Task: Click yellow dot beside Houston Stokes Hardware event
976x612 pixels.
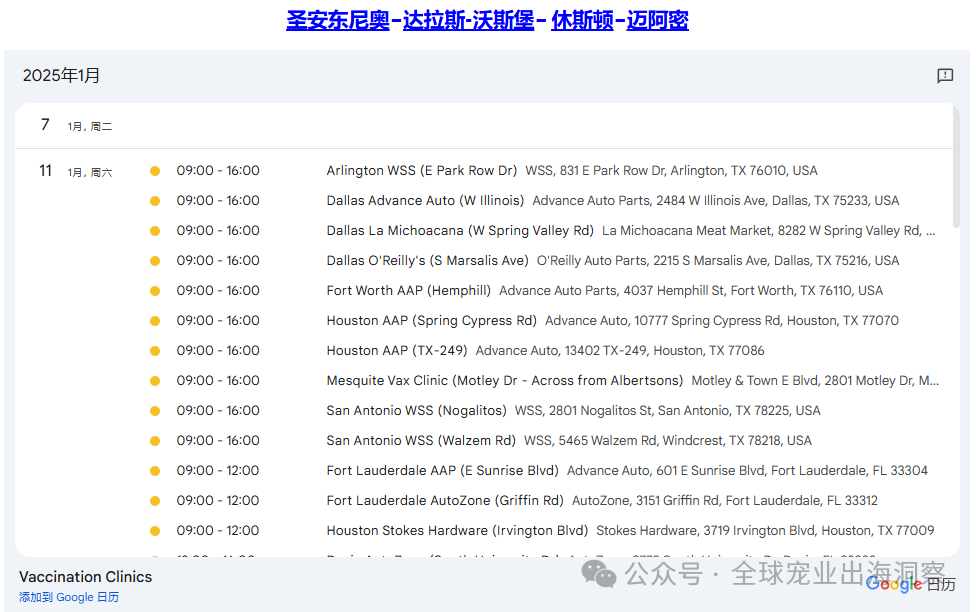Action: point(155,531)
